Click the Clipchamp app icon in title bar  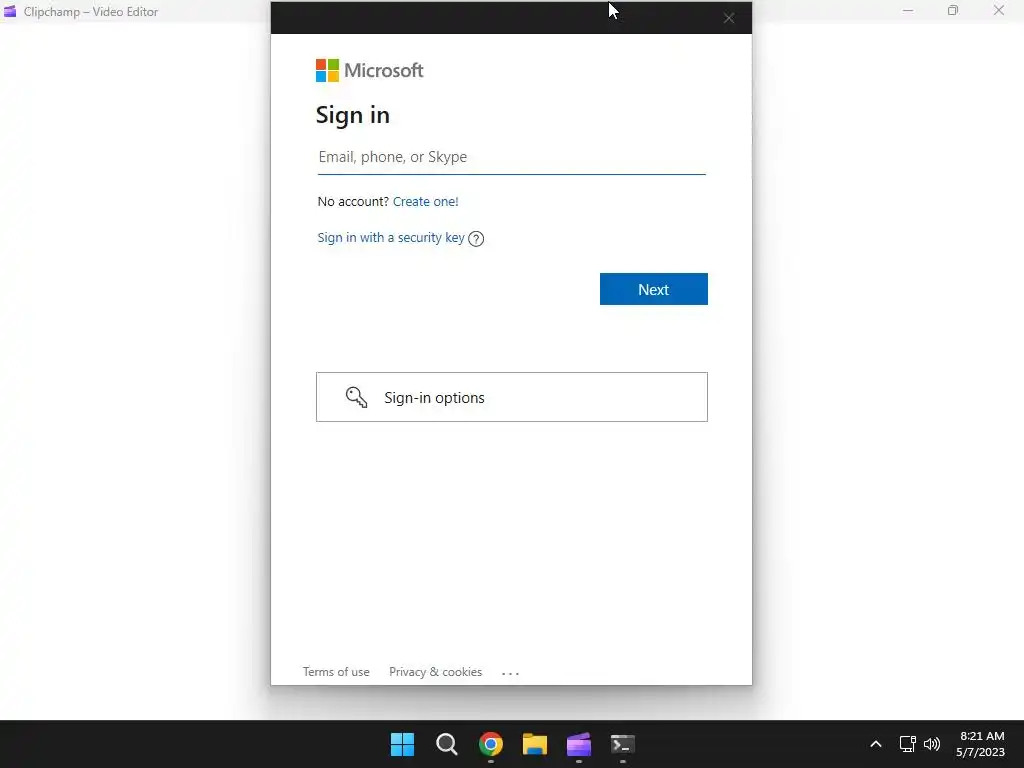coord(10,12)
